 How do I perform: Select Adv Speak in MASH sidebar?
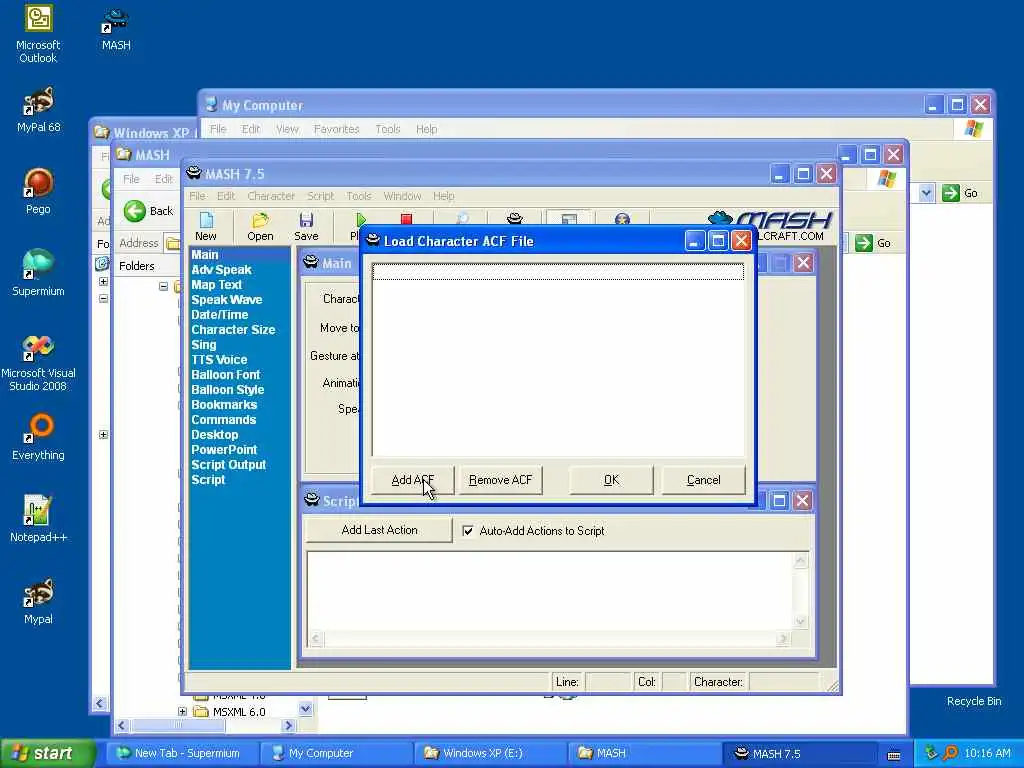(x=221, y=270)
